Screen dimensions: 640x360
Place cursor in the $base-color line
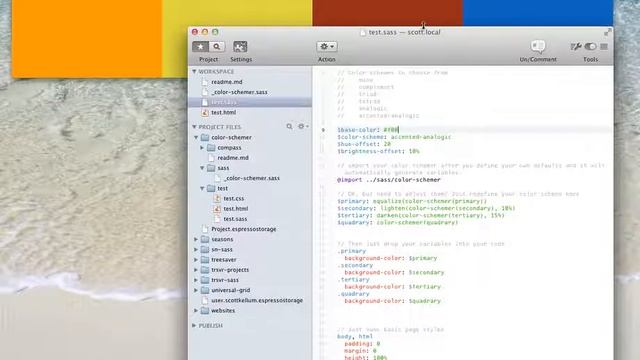(368, 130)
